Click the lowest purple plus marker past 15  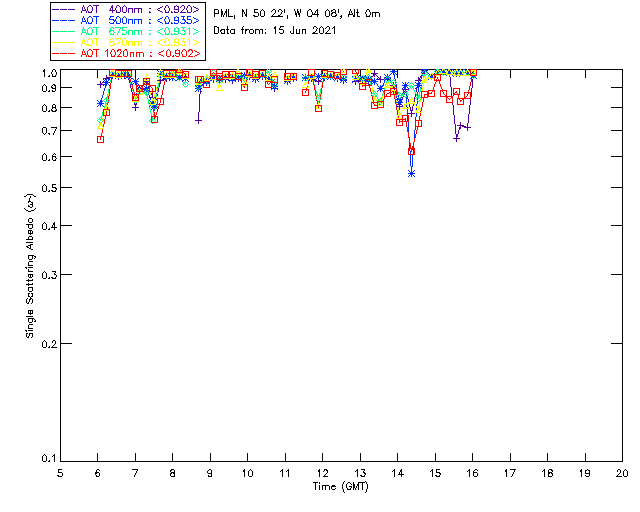(456, 139)
